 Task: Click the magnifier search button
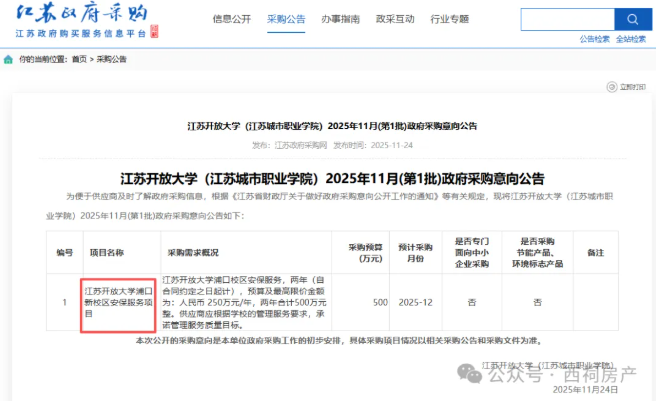pyautogui.click(x=632, y=19)
